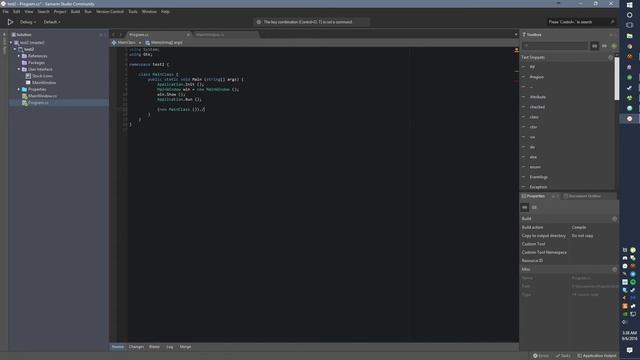Select the MainWindow designer item under User Interface
Image resolution: width=640 pixels, height=360 pixels.
tap(44, 83)
